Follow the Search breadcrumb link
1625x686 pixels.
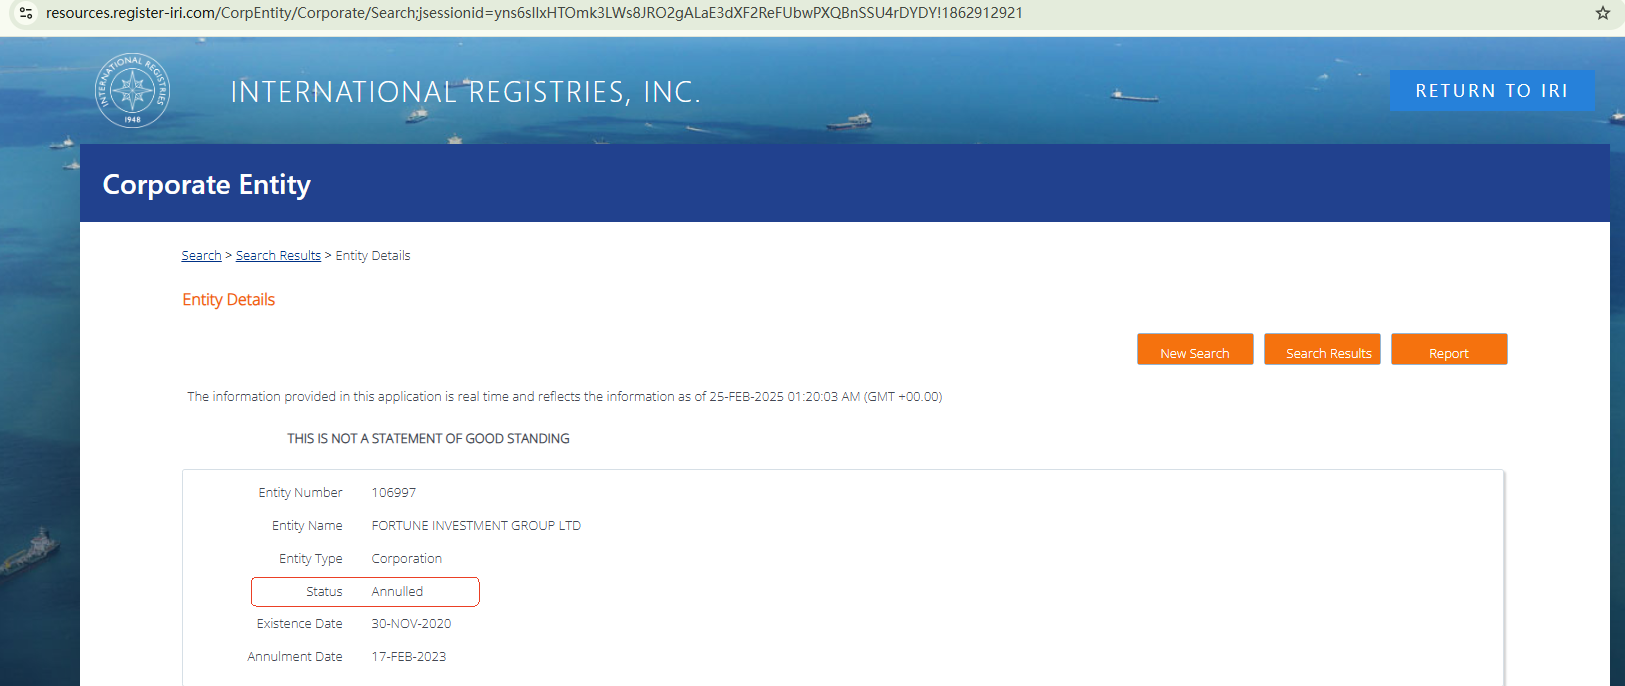click(201, 256)
